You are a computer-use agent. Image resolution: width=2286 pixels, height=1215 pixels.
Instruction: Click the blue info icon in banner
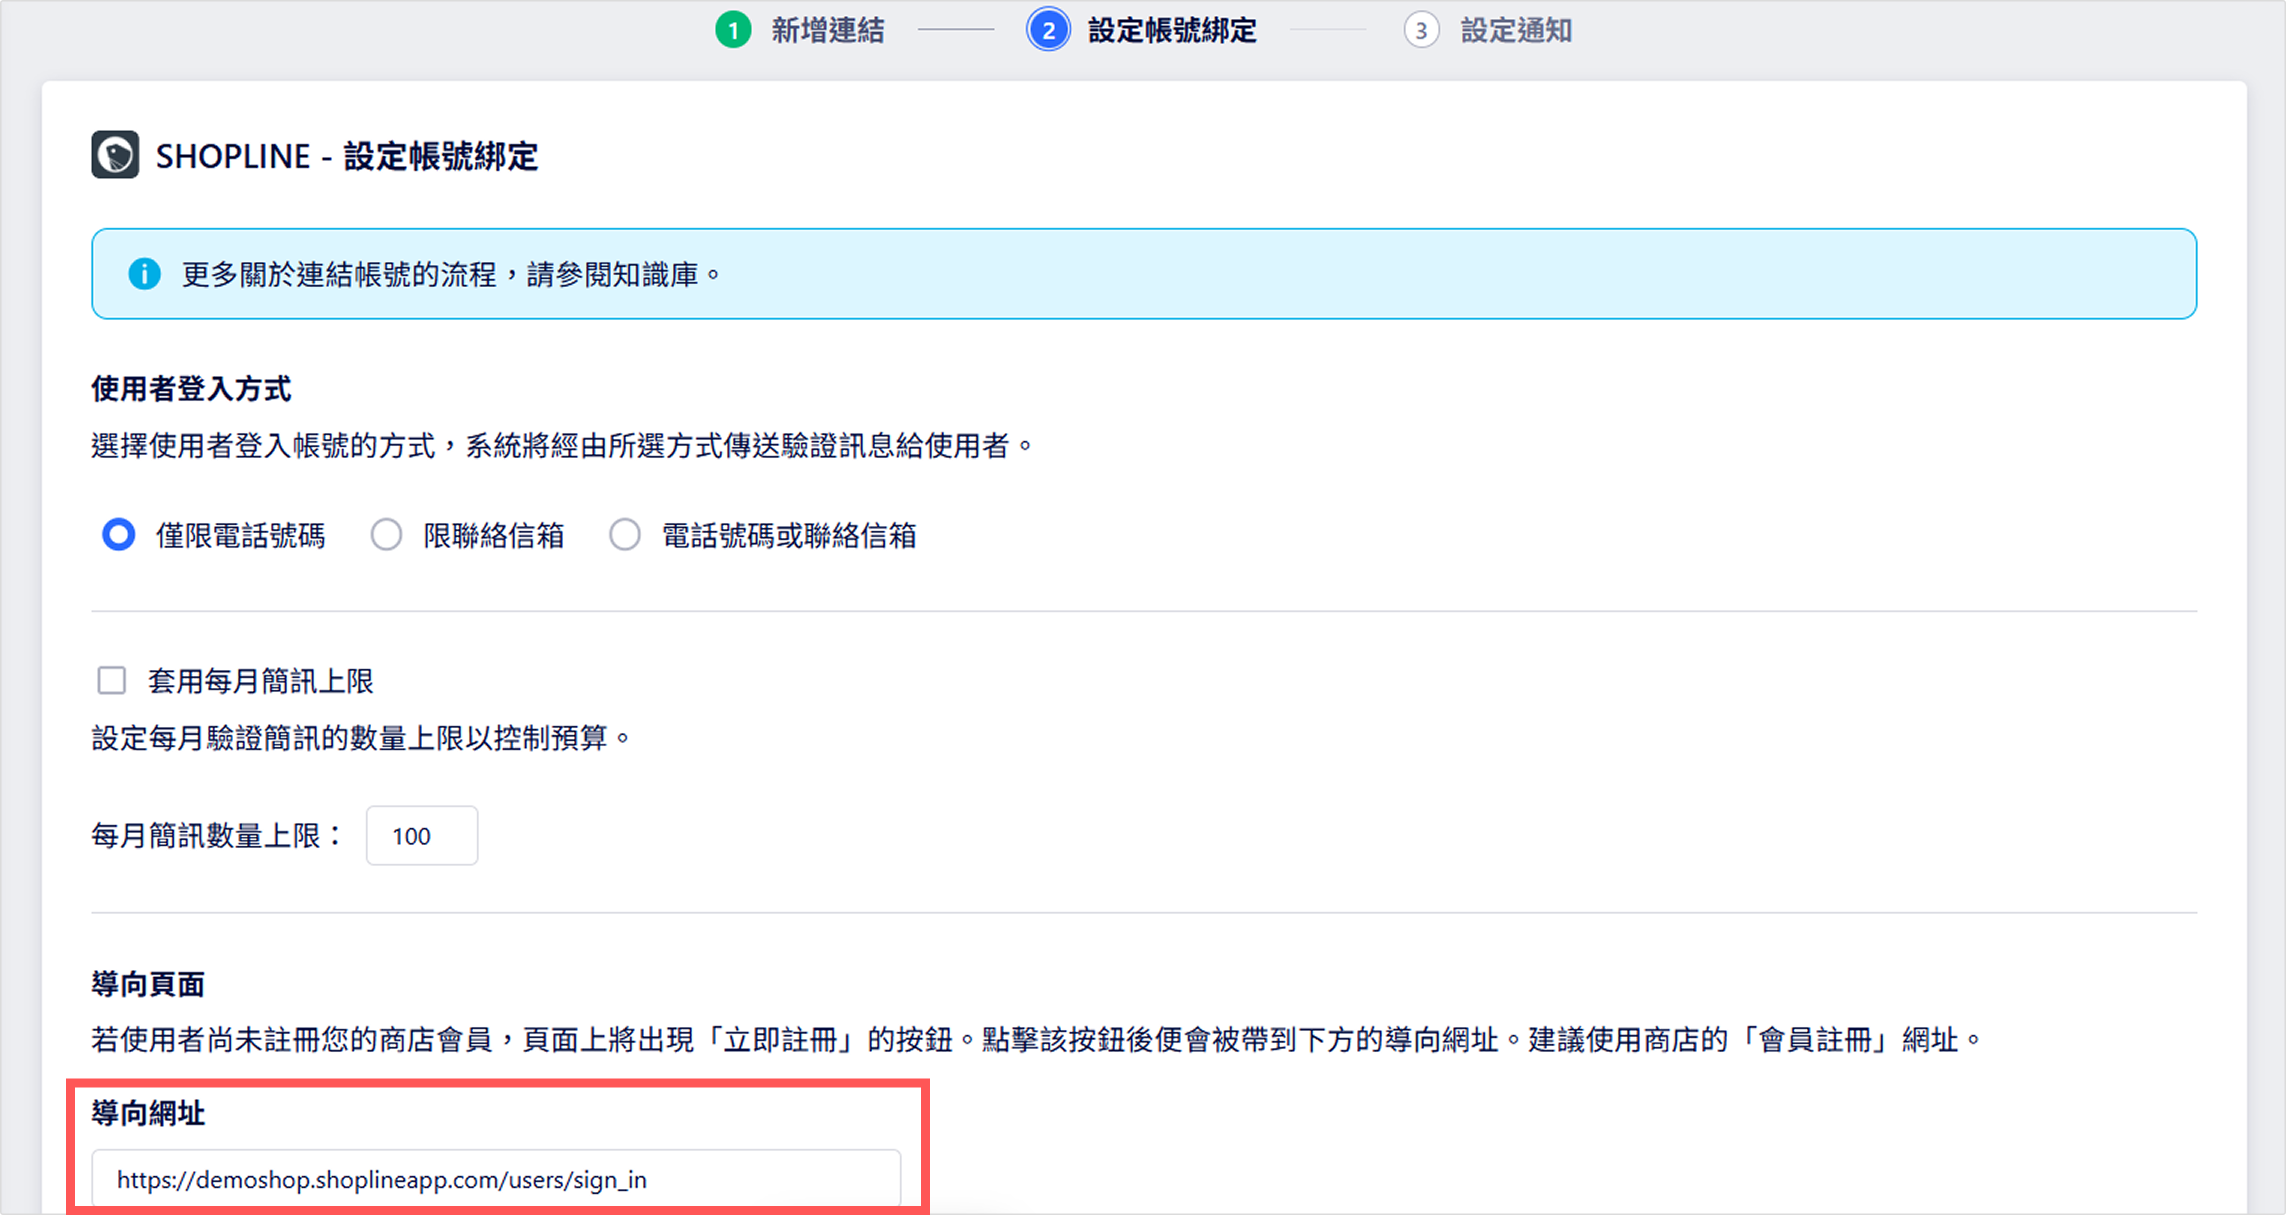(145, 274)
